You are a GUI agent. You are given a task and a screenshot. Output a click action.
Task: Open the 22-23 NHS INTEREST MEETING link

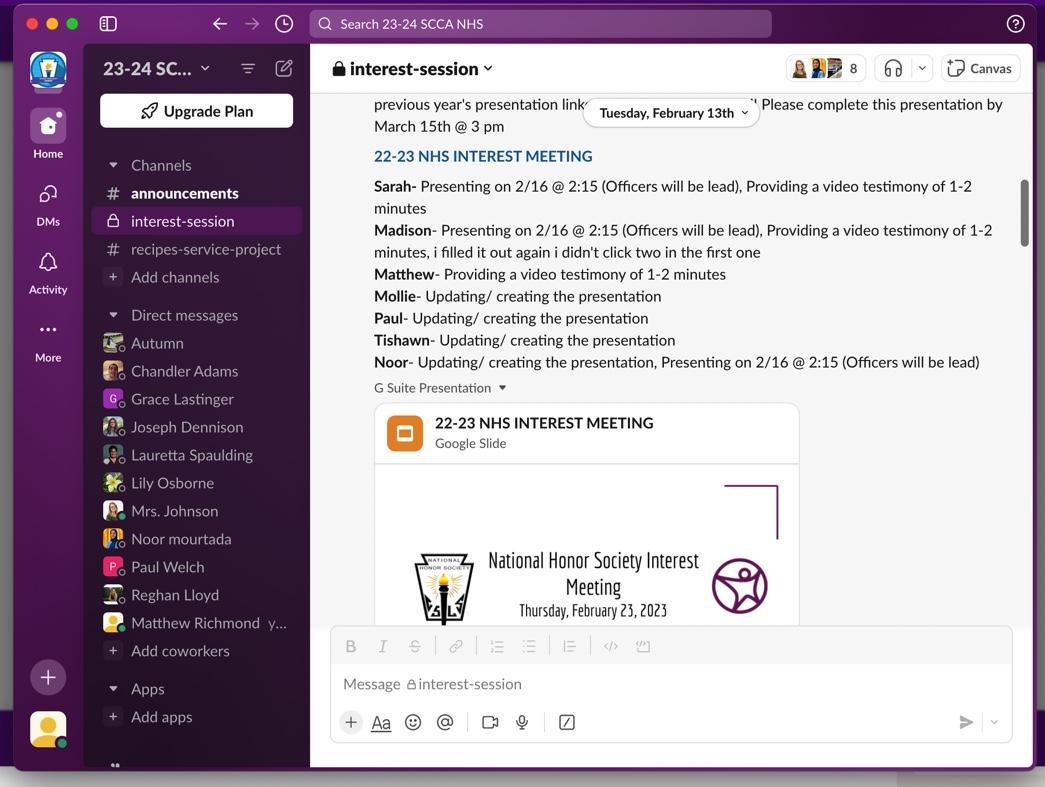pyautogui.click(x=483, y=157)
